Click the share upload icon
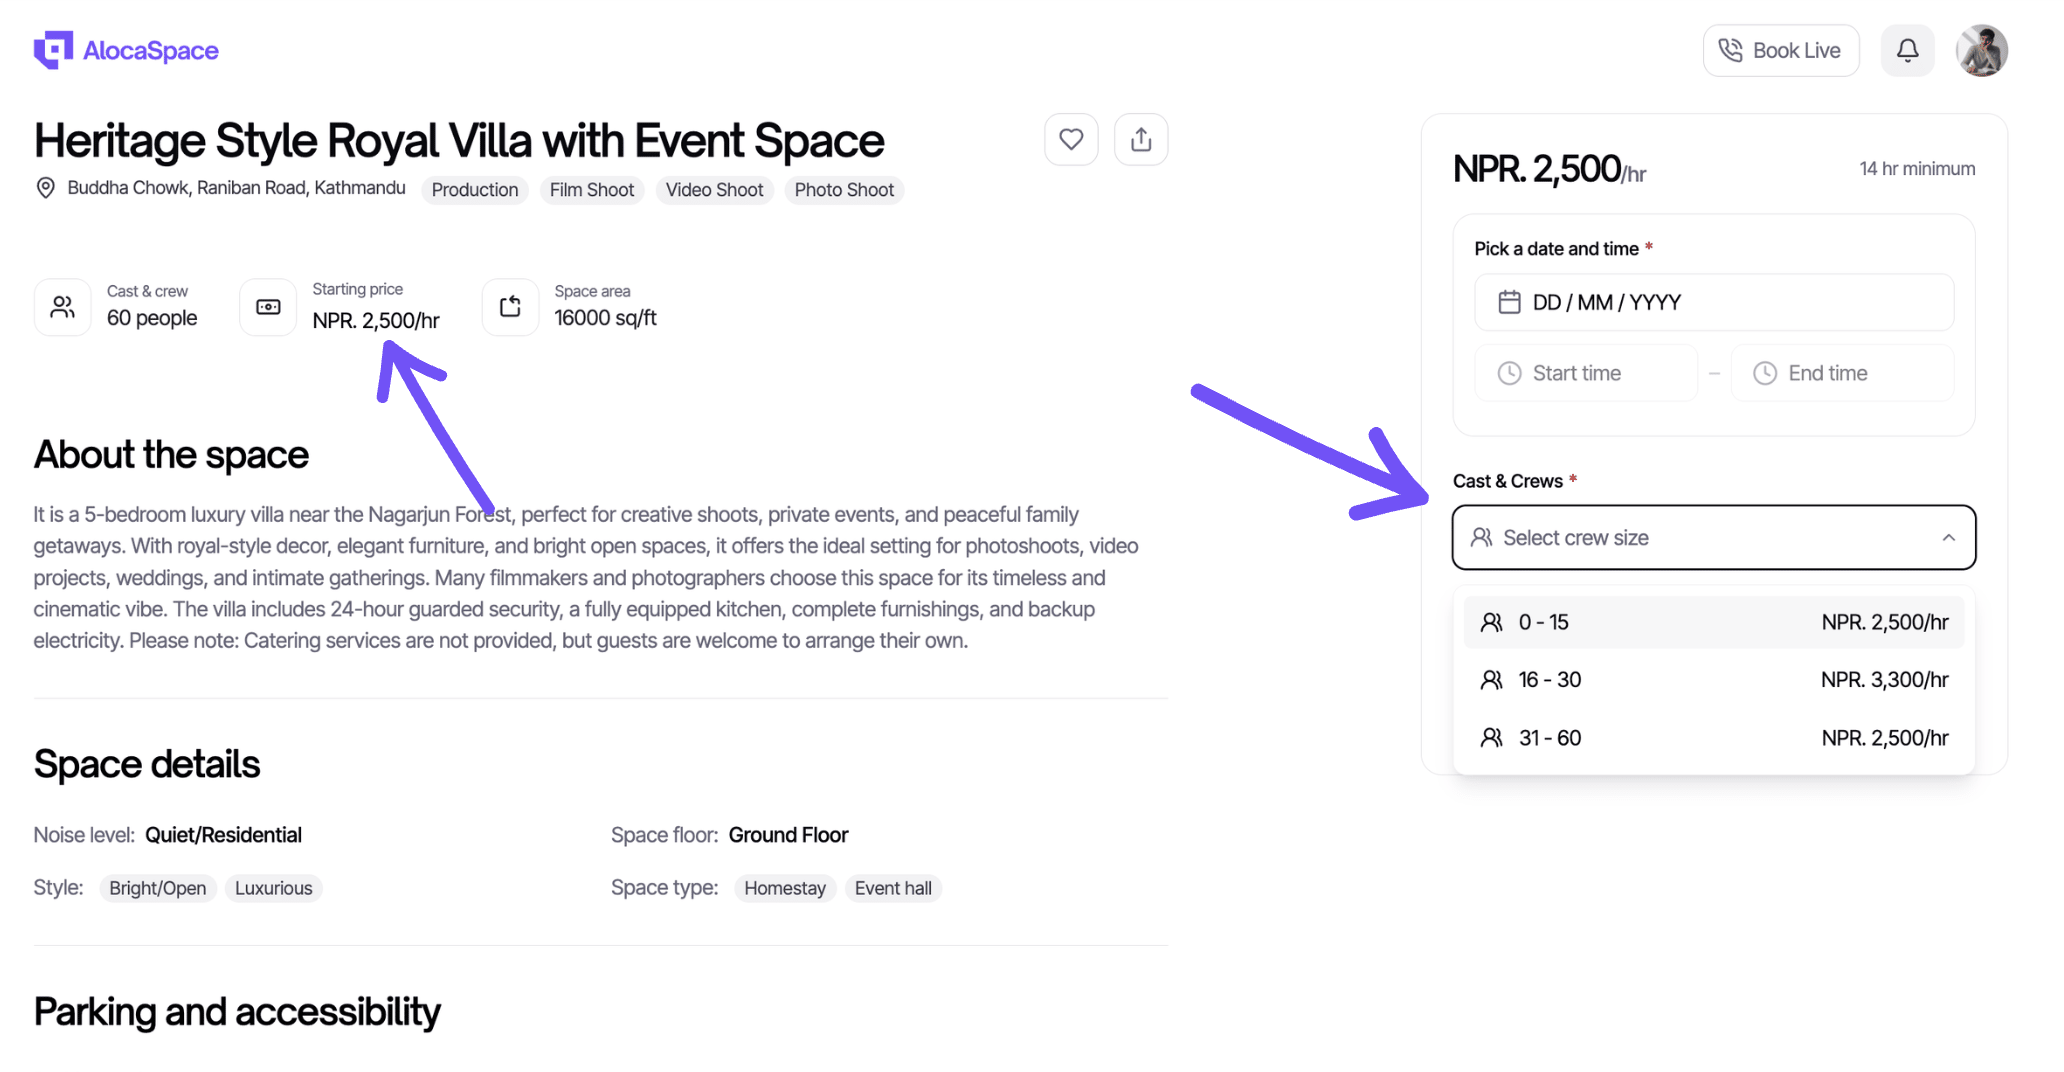2064x1072 pixels. point(1141,140)
